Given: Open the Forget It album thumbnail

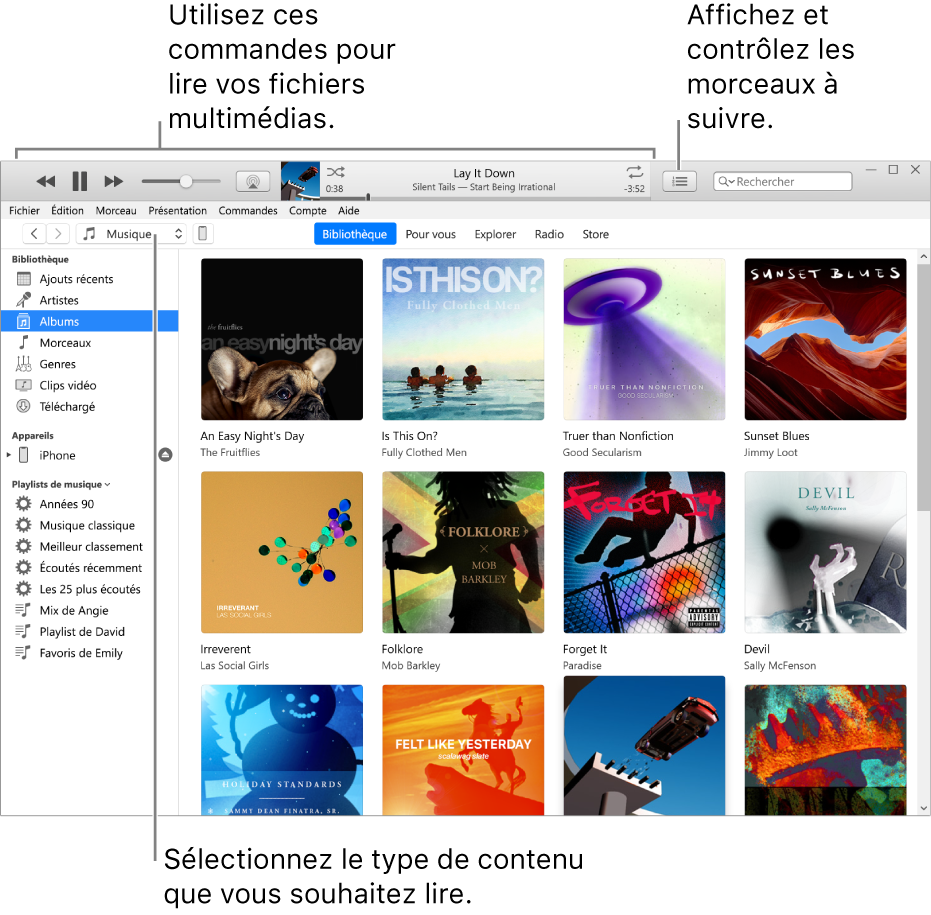Looking at the screenshot, I should [x=644, y=552].
